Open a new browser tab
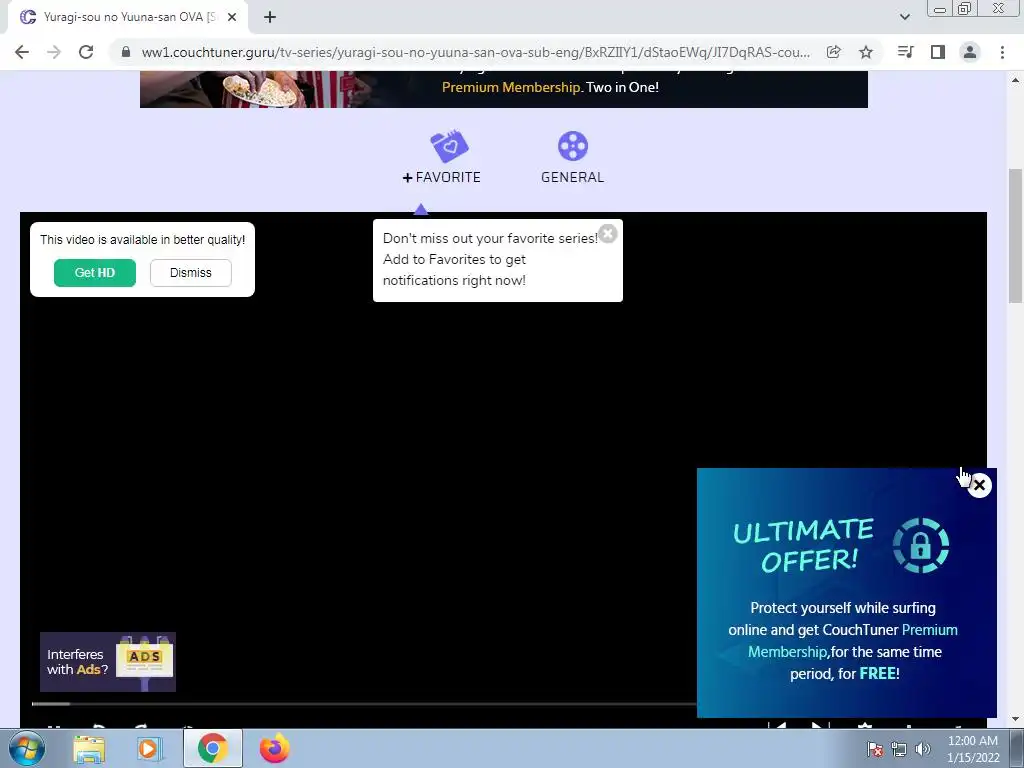The width and height of the screenshot is (1024, 768). pyautogui.click(x=270, y=17)
